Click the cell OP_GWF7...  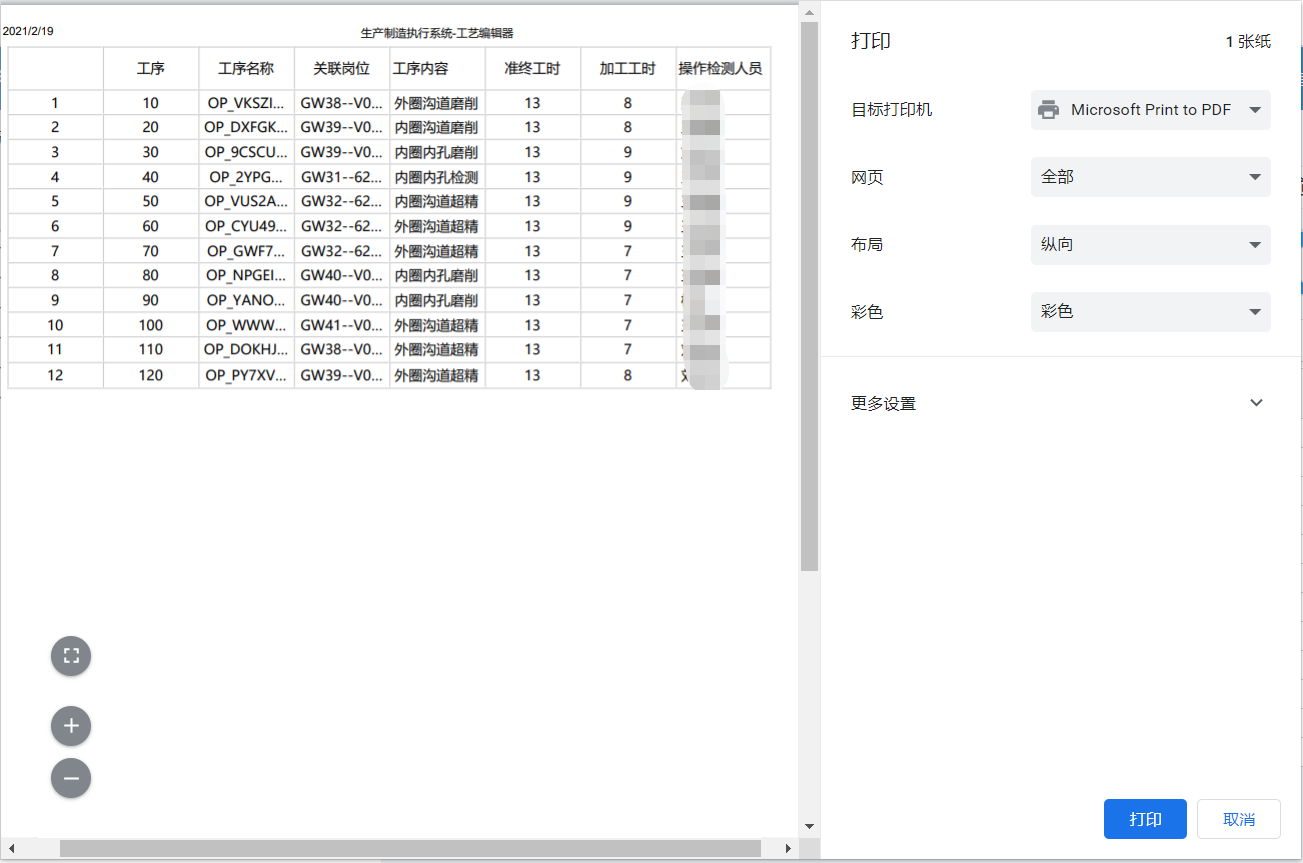tap(246, 251)
